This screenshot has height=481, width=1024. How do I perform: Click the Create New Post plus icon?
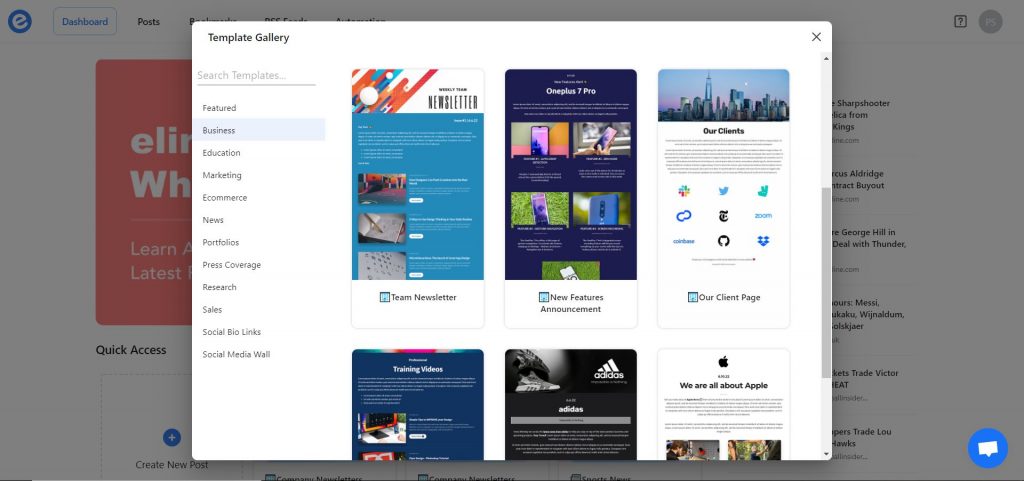(172, 437)
